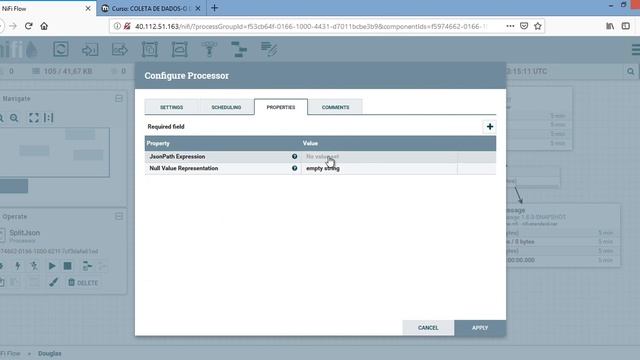Viewport: 640px width, 360px height.
Task: Select the Output Port icon in NiFi toolbar
Action: tap(120, 49)
